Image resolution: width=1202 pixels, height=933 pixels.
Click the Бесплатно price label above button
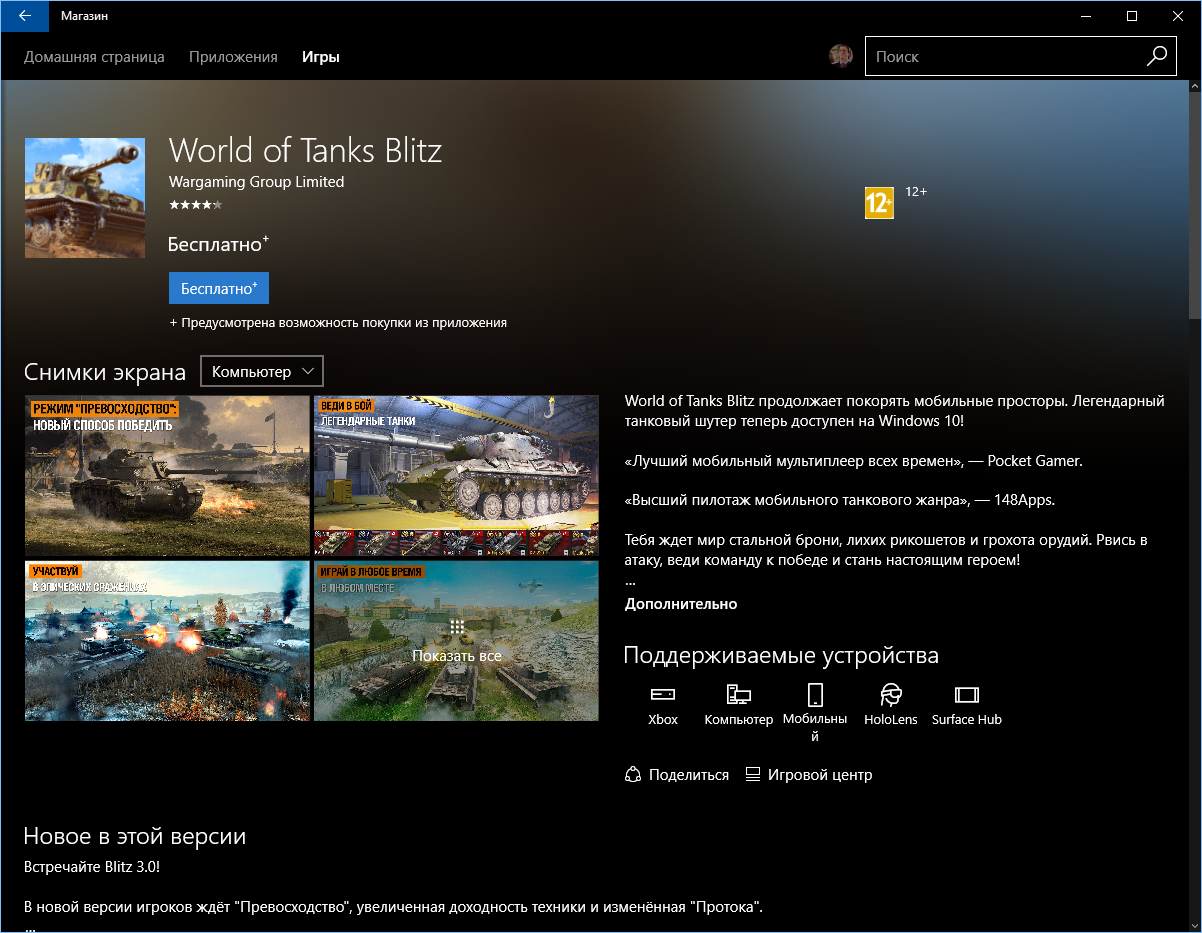pos(219,244)
